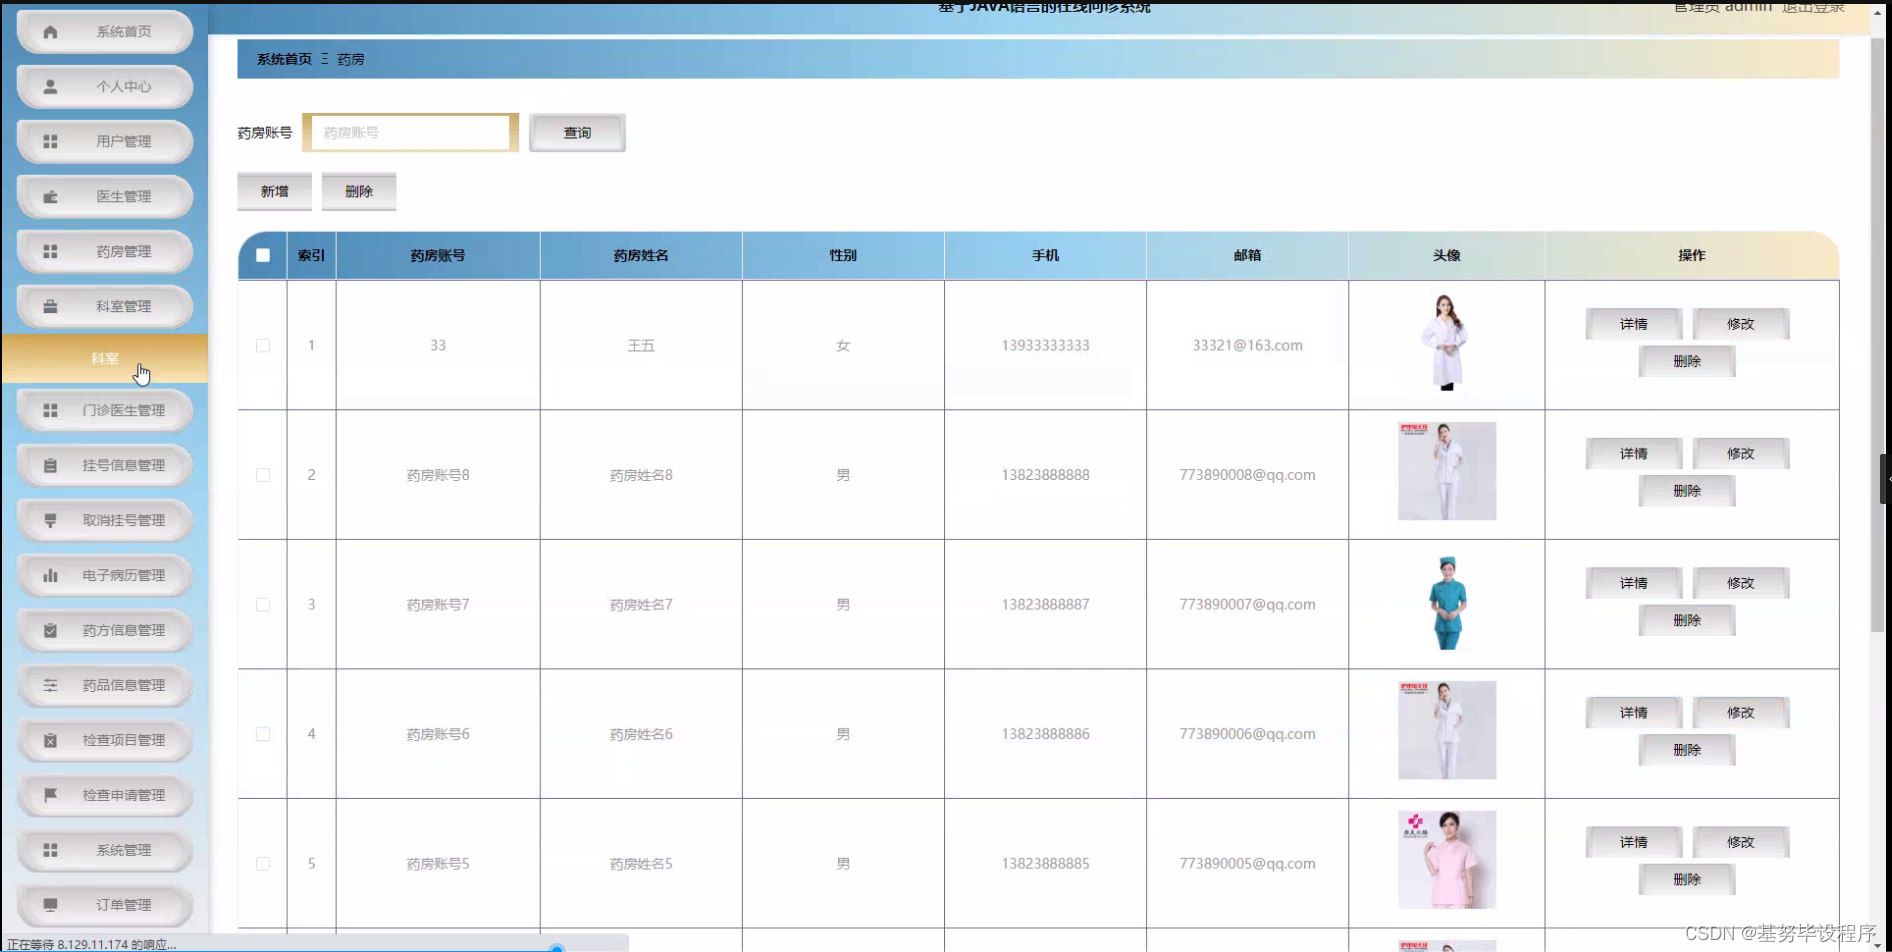Click the grid icon beside 用户管理

click(x=50, y=142)
